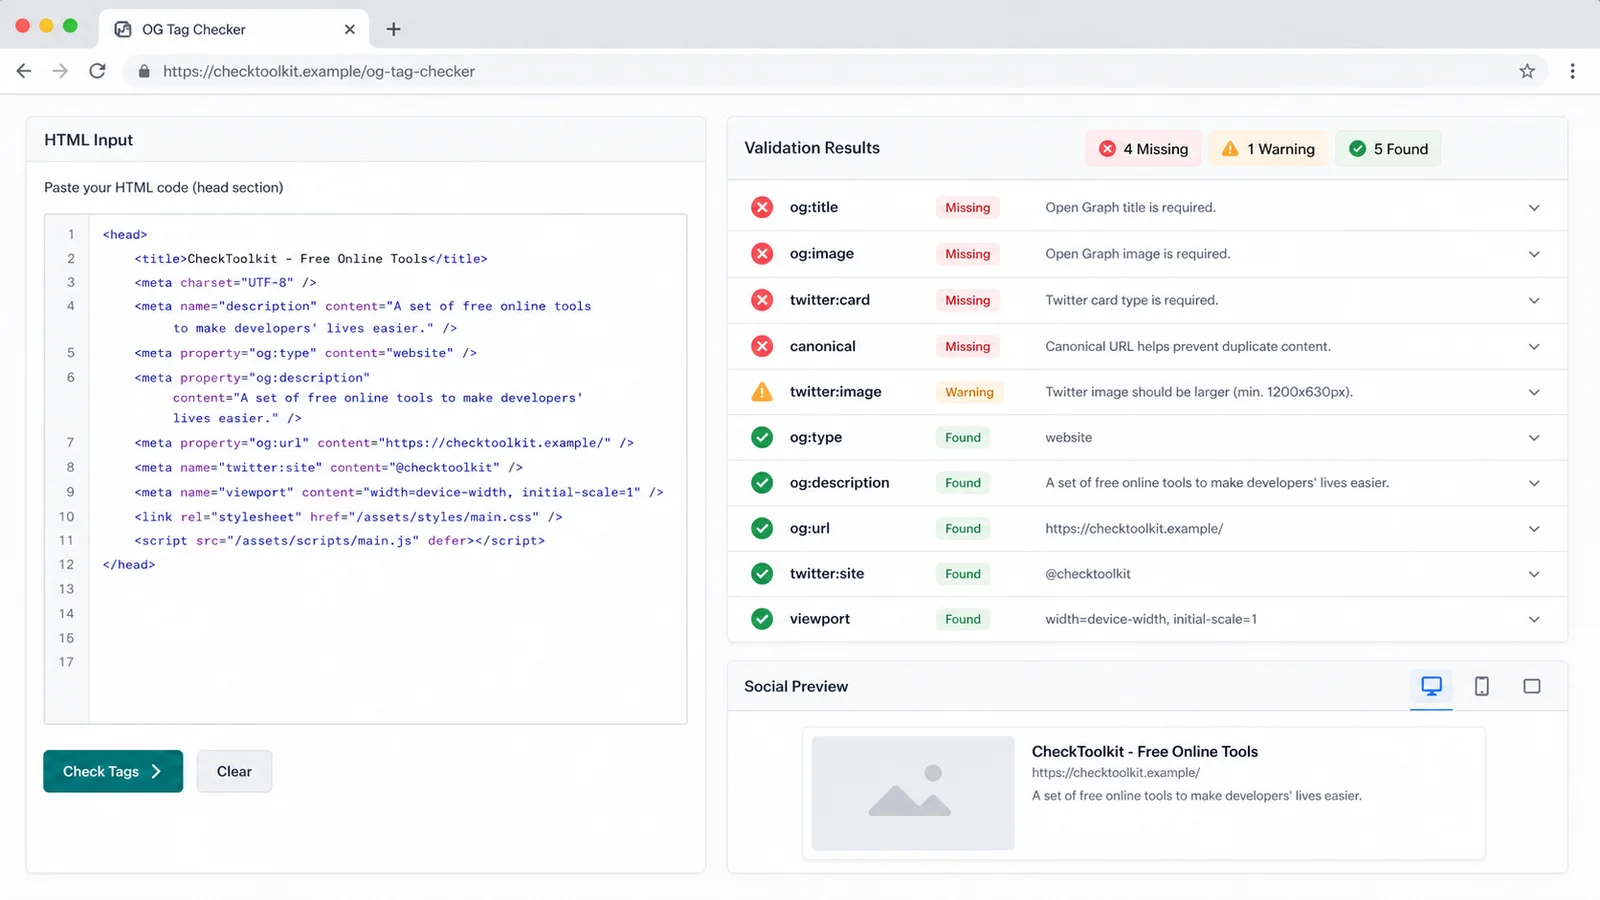Click the og:image red error icon
This screenshot has height=900, width=1600.
tap(762, 253)
